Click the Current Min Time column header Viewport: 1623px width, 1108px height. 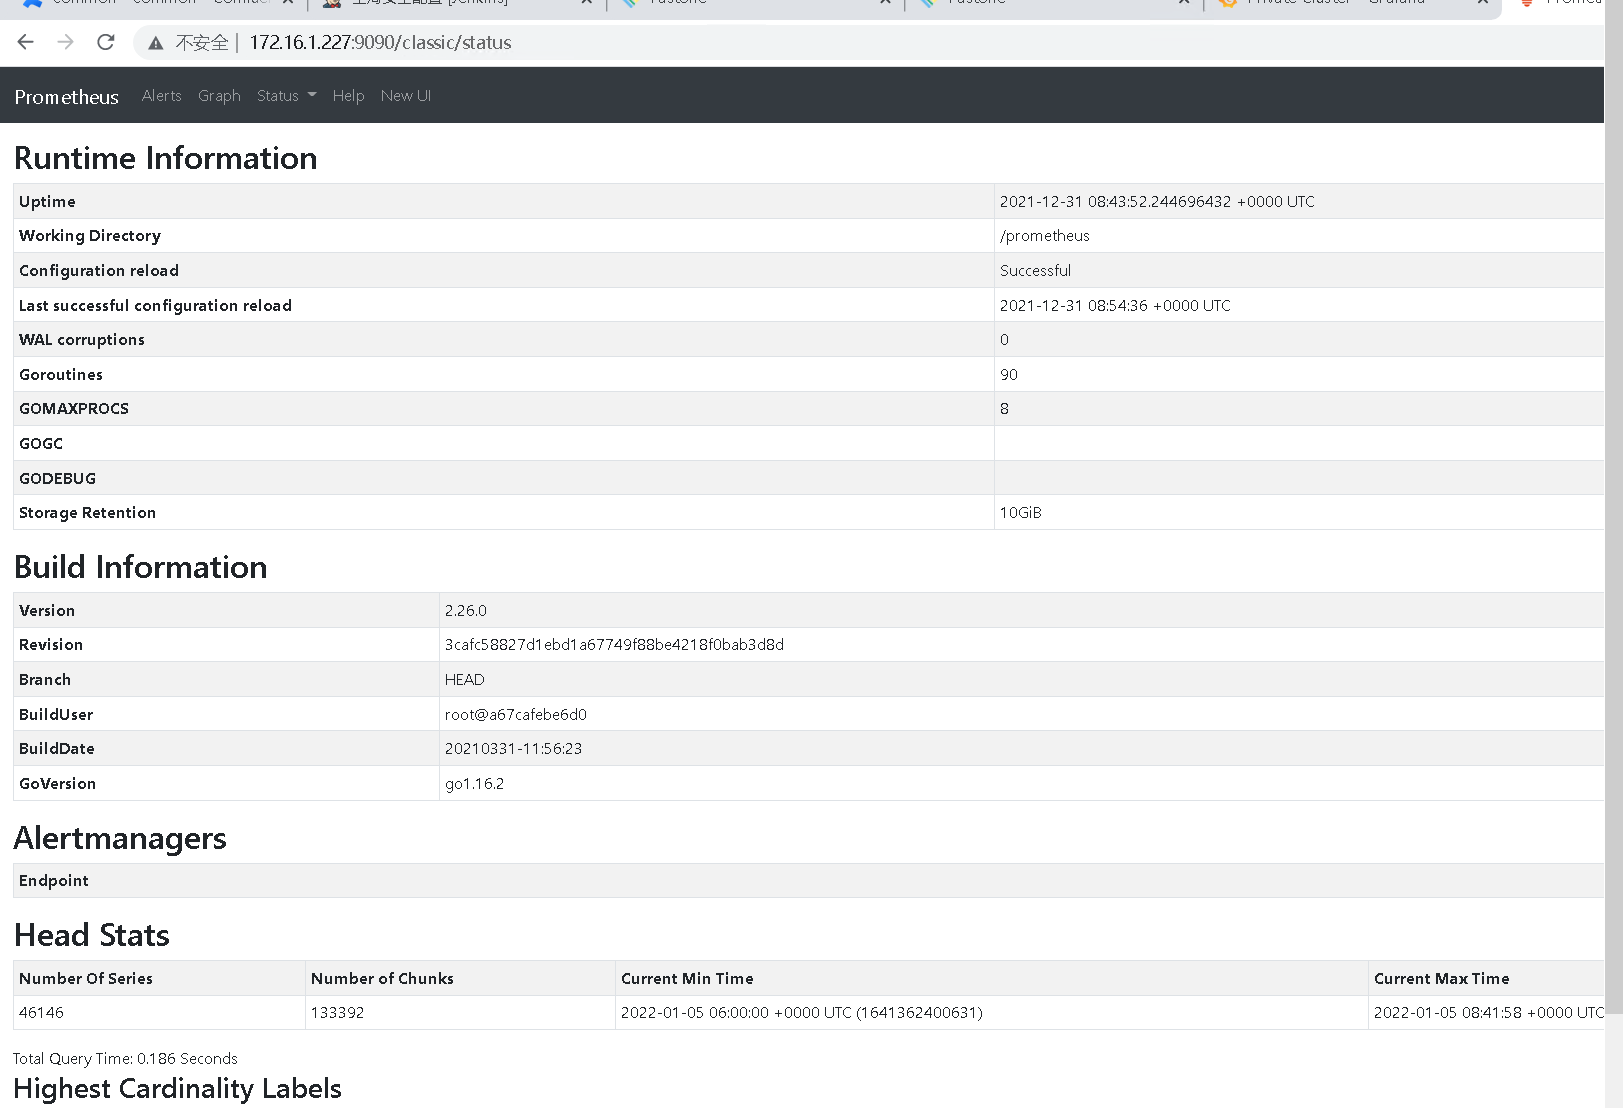pyautogui.click(x=687, y=979)
